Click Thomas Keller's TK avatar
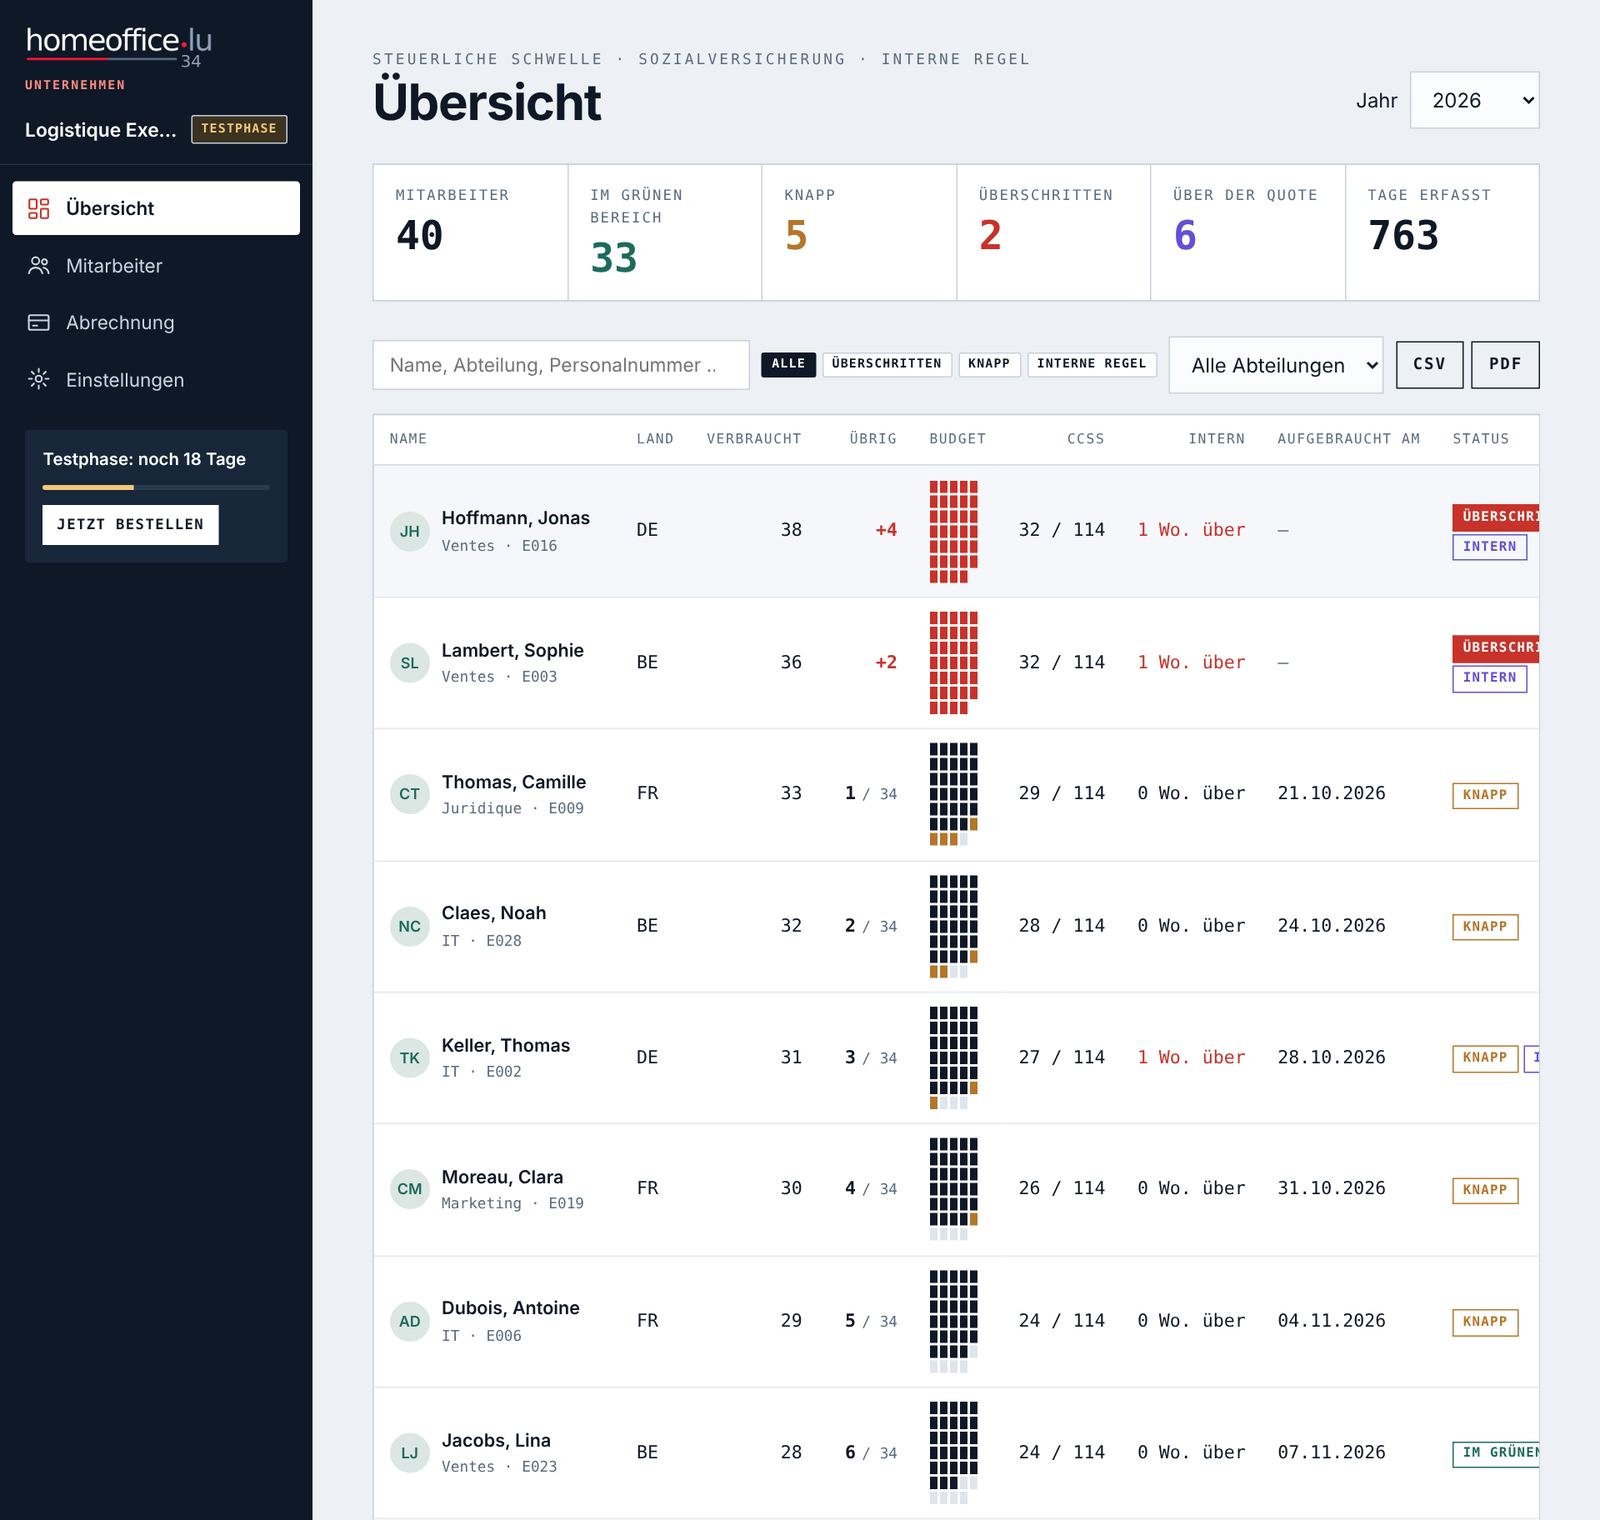 point(410,1058)
